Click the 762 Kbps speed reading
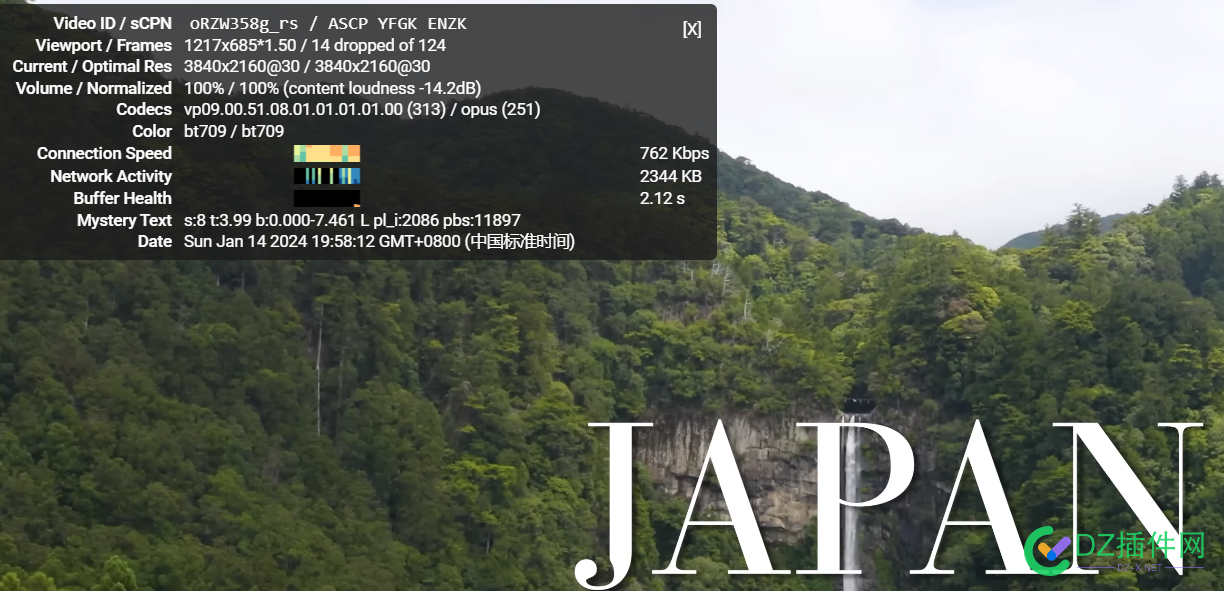 (674, 154)
